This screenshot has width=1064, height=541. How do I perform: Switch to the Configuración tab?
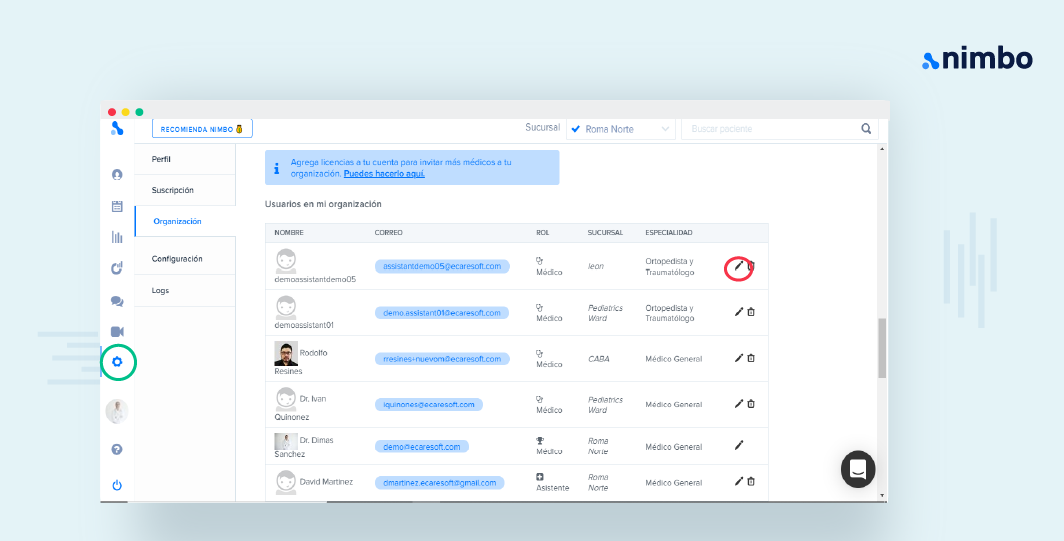point(185,259)
